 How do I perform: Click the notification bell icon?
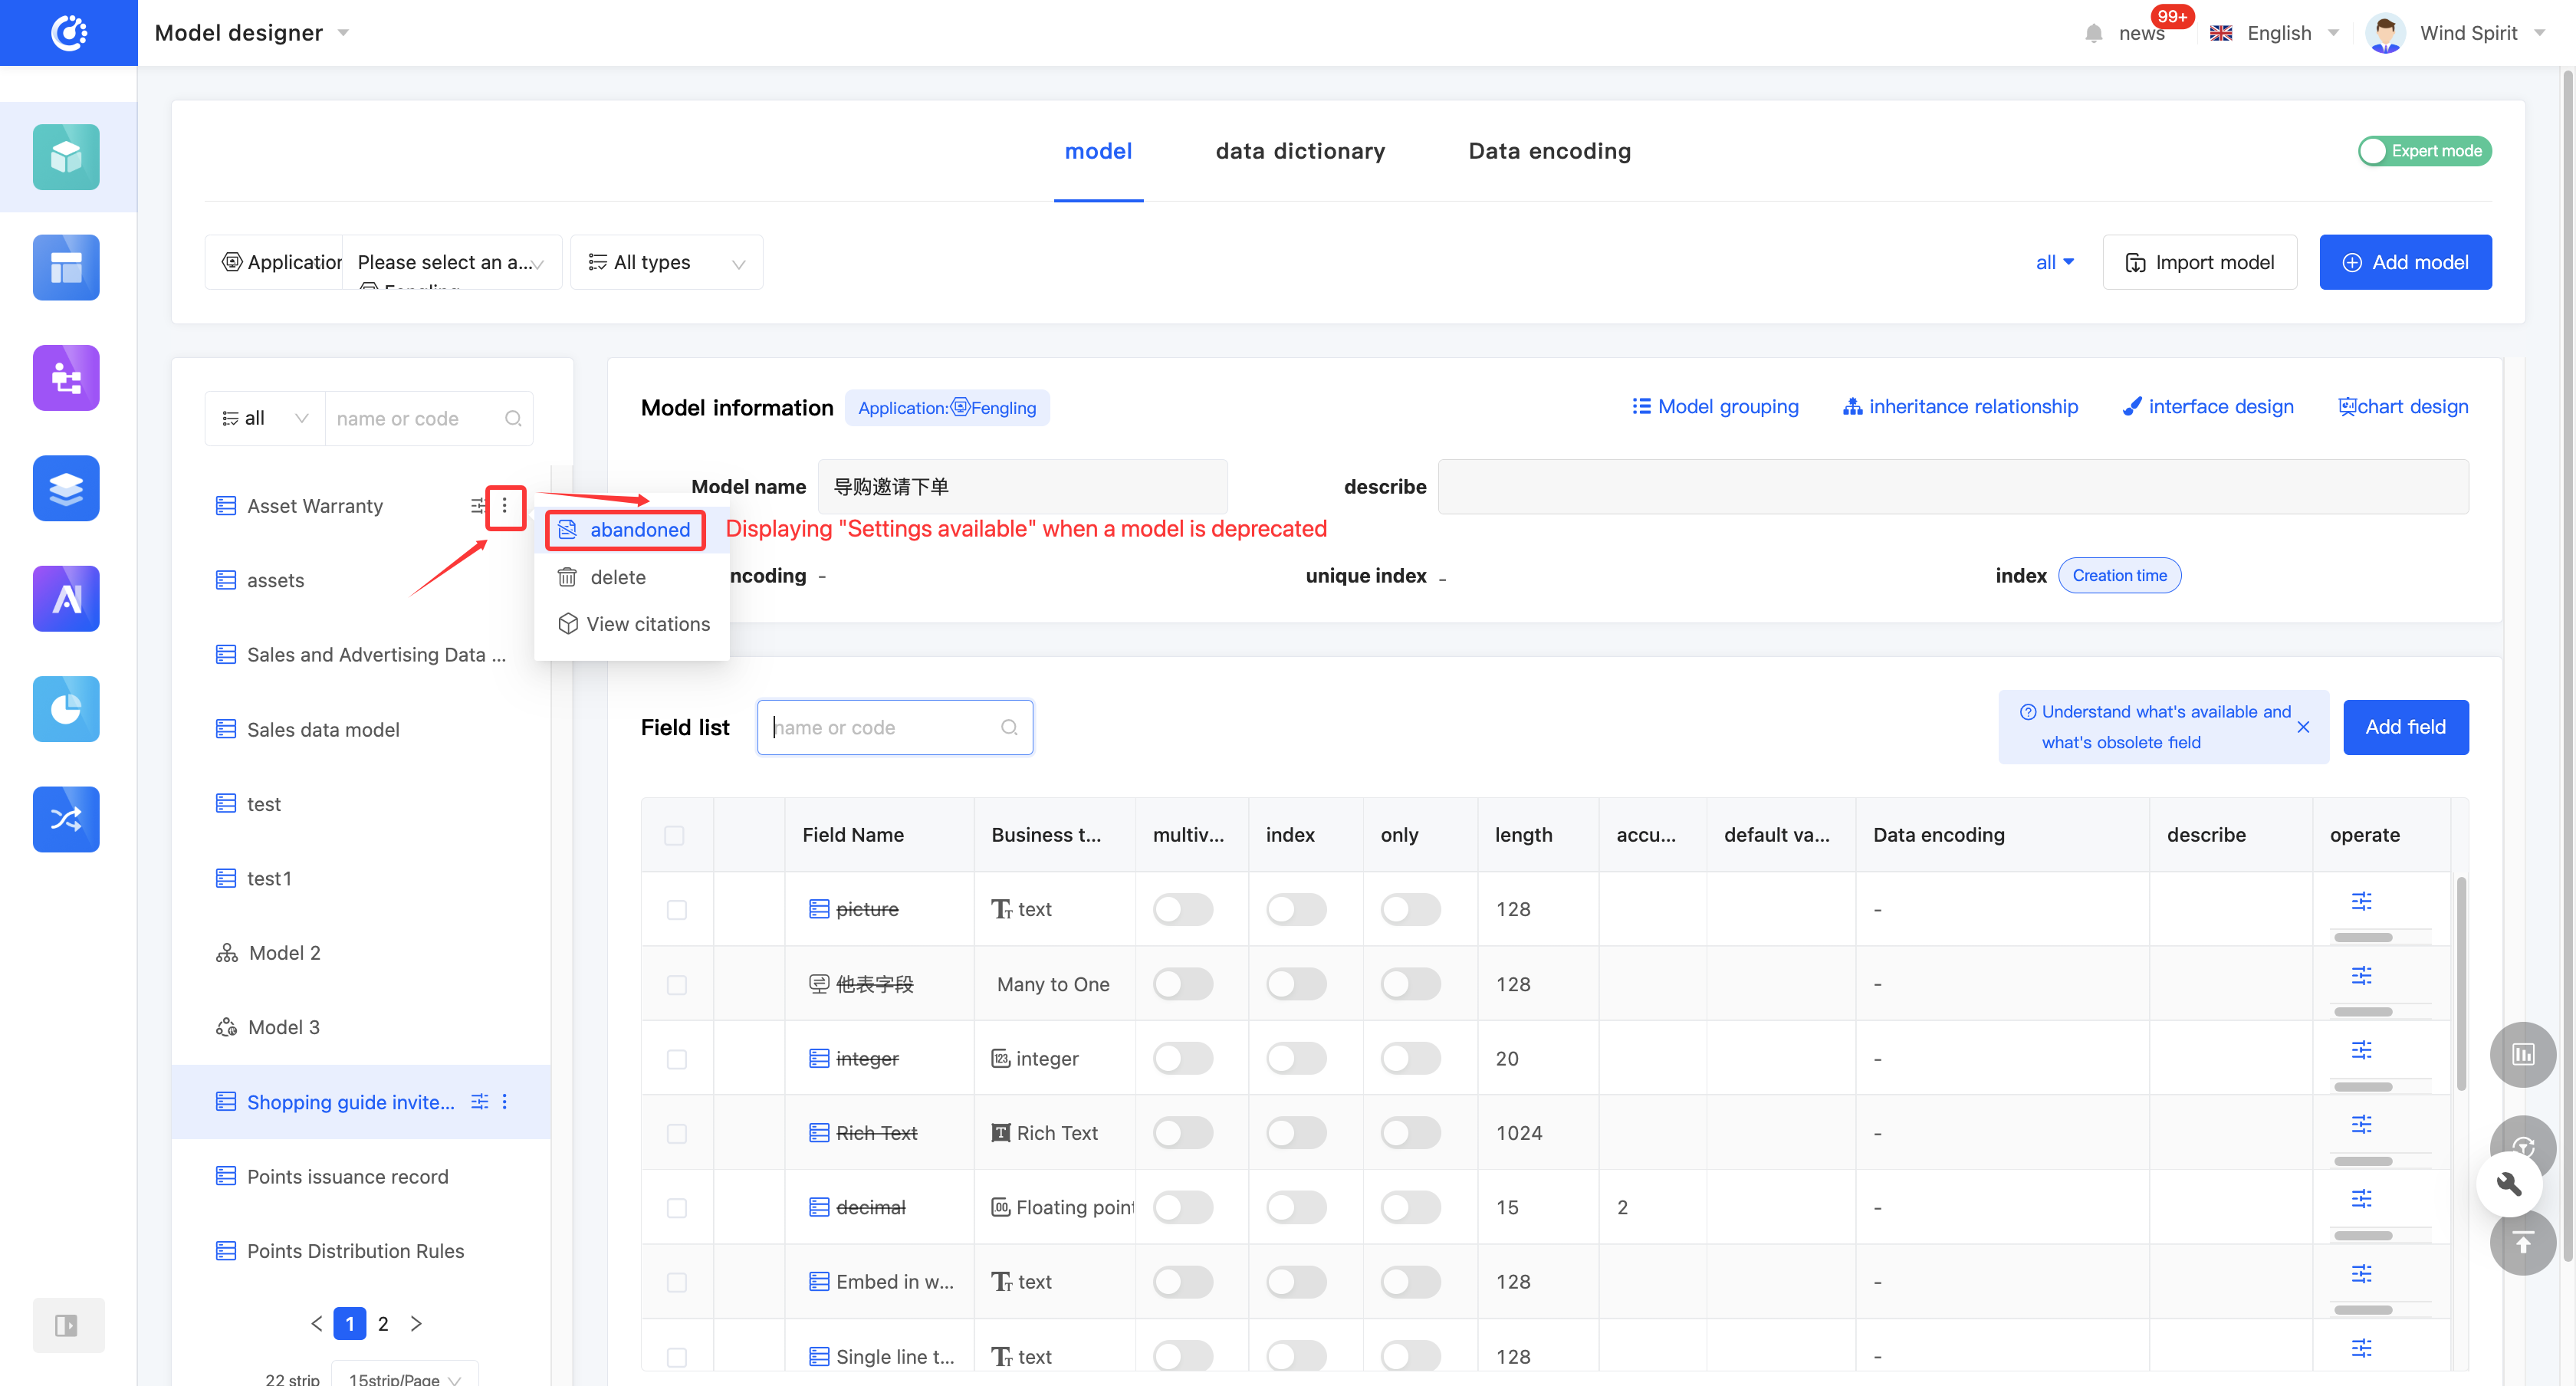click(2093, 33)
